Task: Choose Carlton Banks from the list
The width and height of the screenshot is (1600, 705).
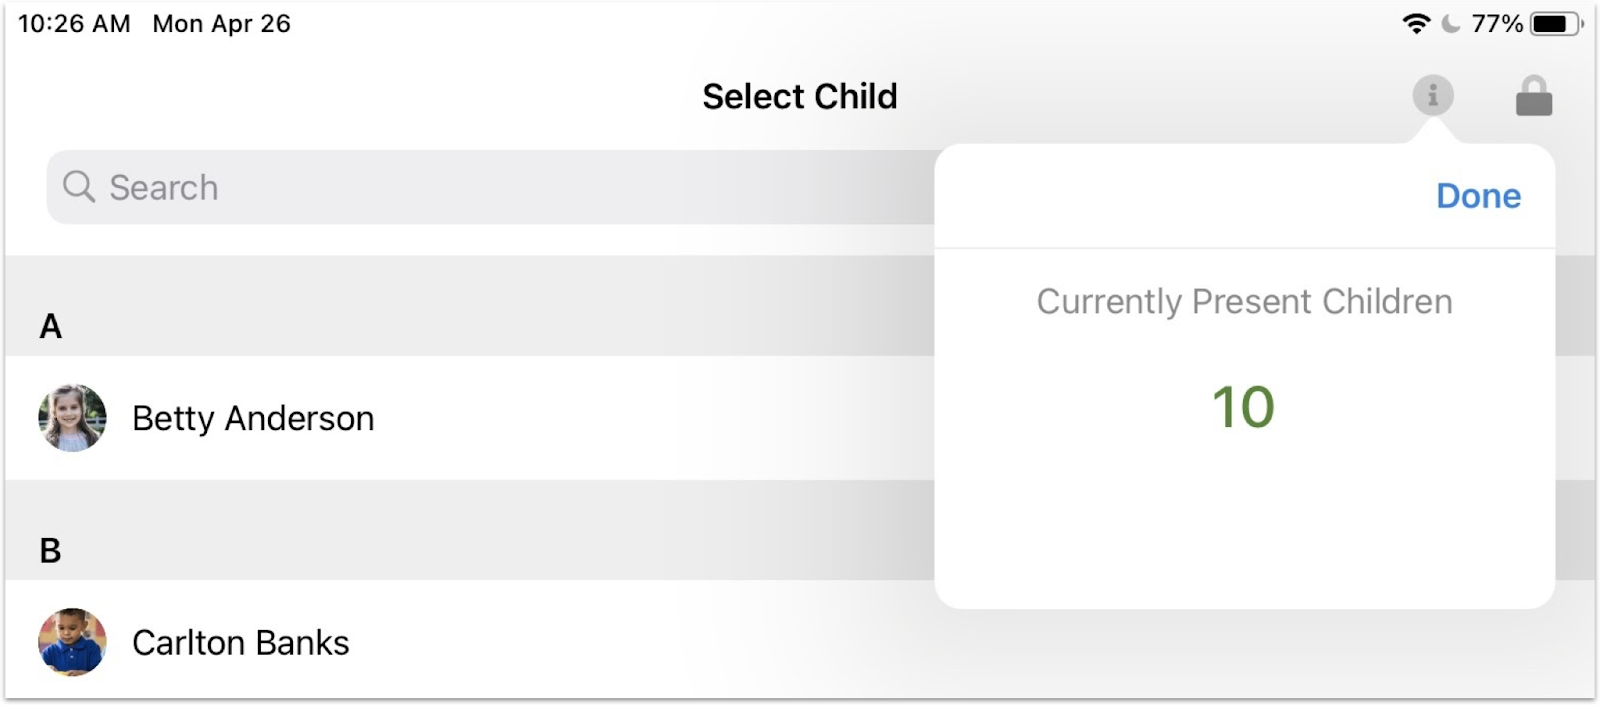Action: coord(241,642)
